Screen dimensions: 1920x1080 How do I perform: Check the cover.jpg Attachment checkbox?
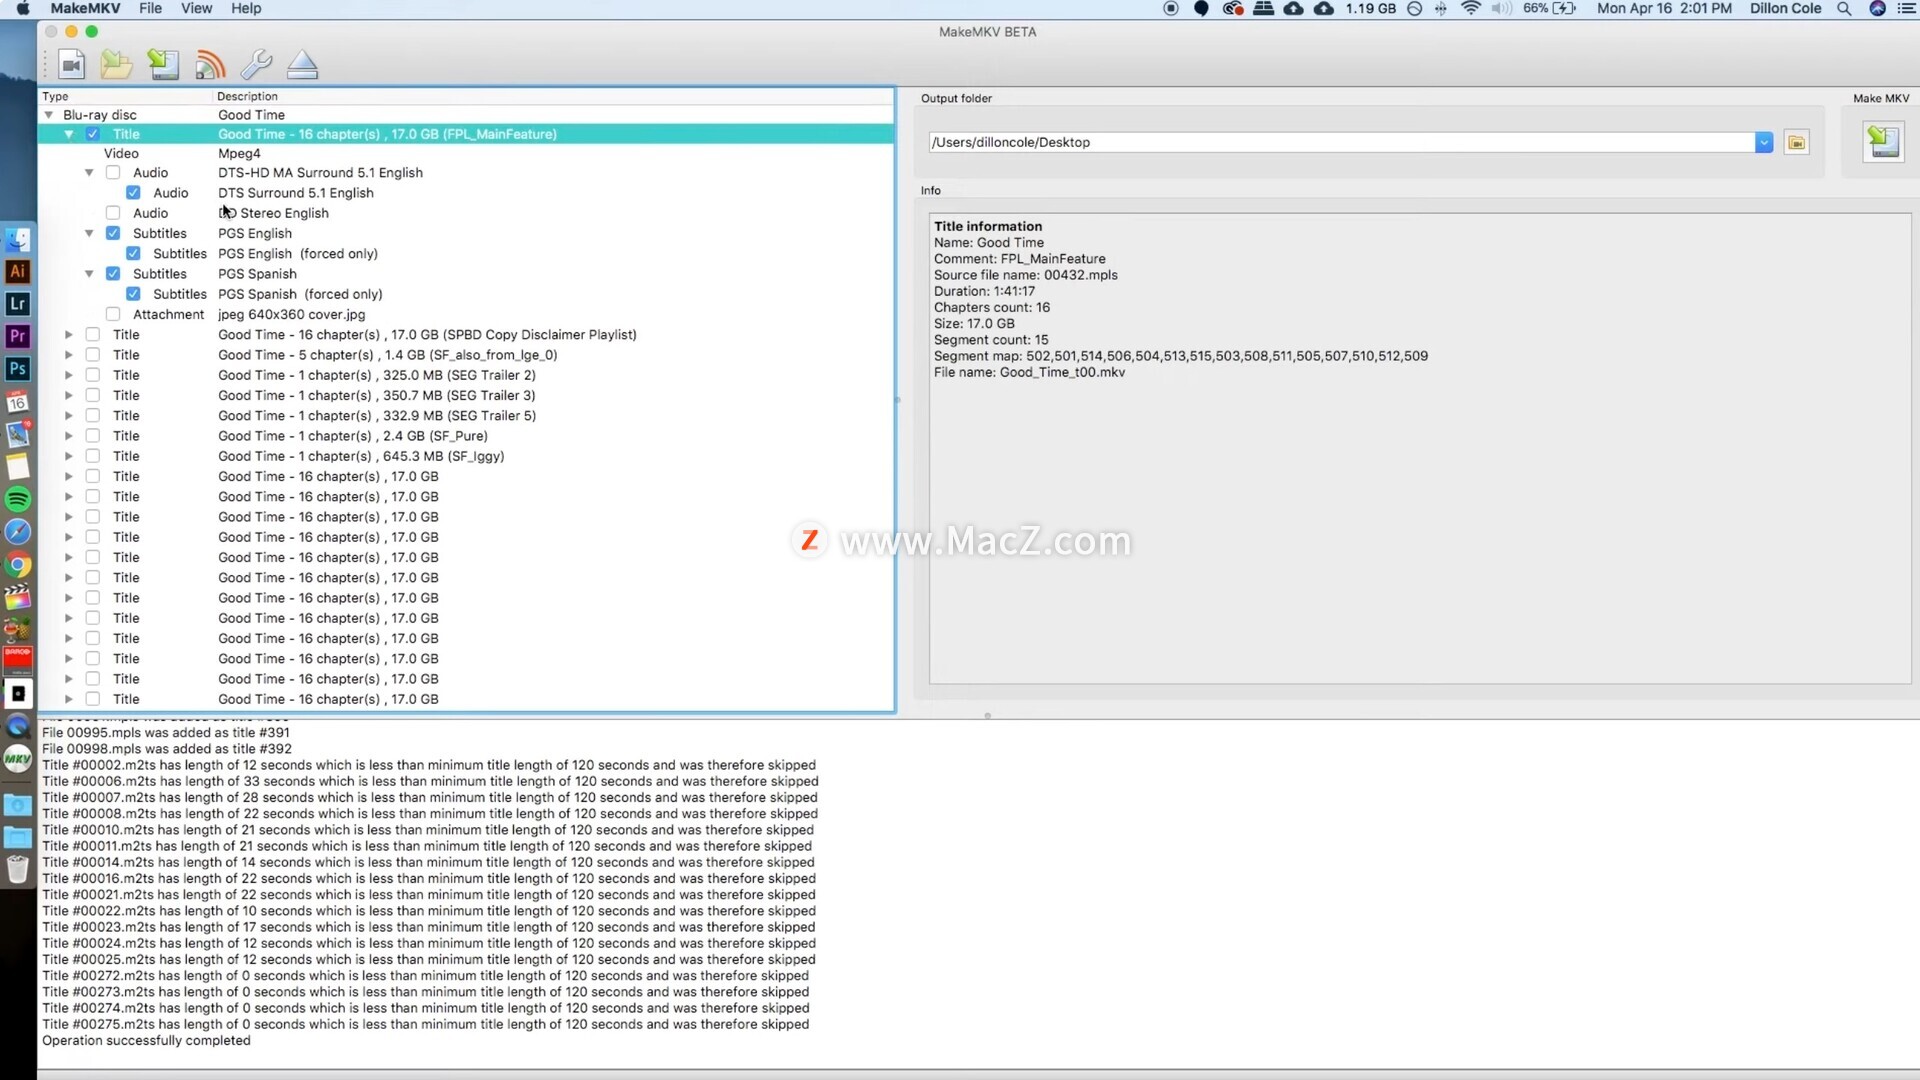pos(113,314)
